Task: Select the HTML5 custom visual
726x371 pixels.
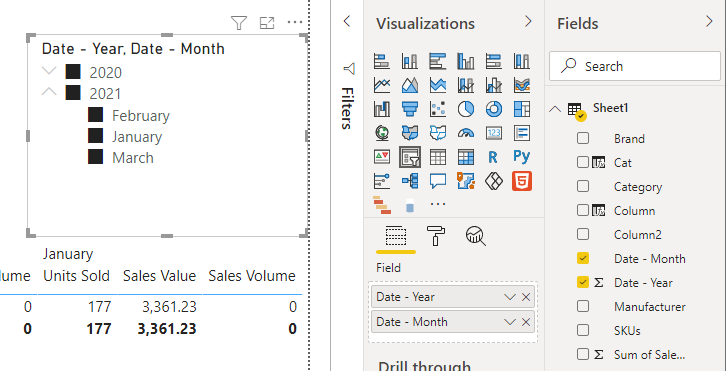Action: [522, 181]
